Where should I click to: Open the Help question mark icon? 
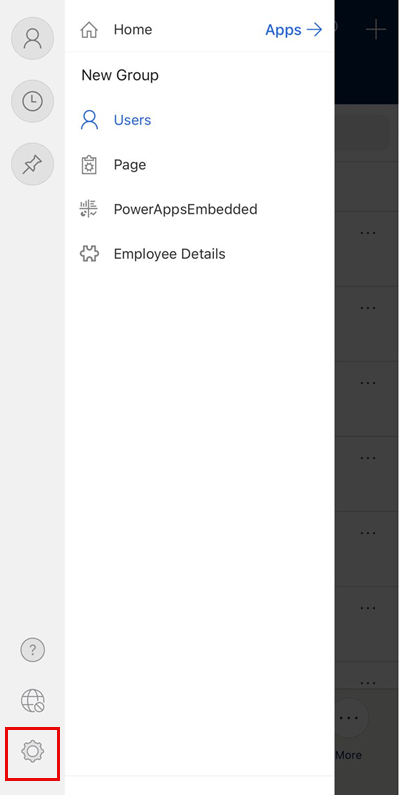pyautogui.click(x=32, y=649)
